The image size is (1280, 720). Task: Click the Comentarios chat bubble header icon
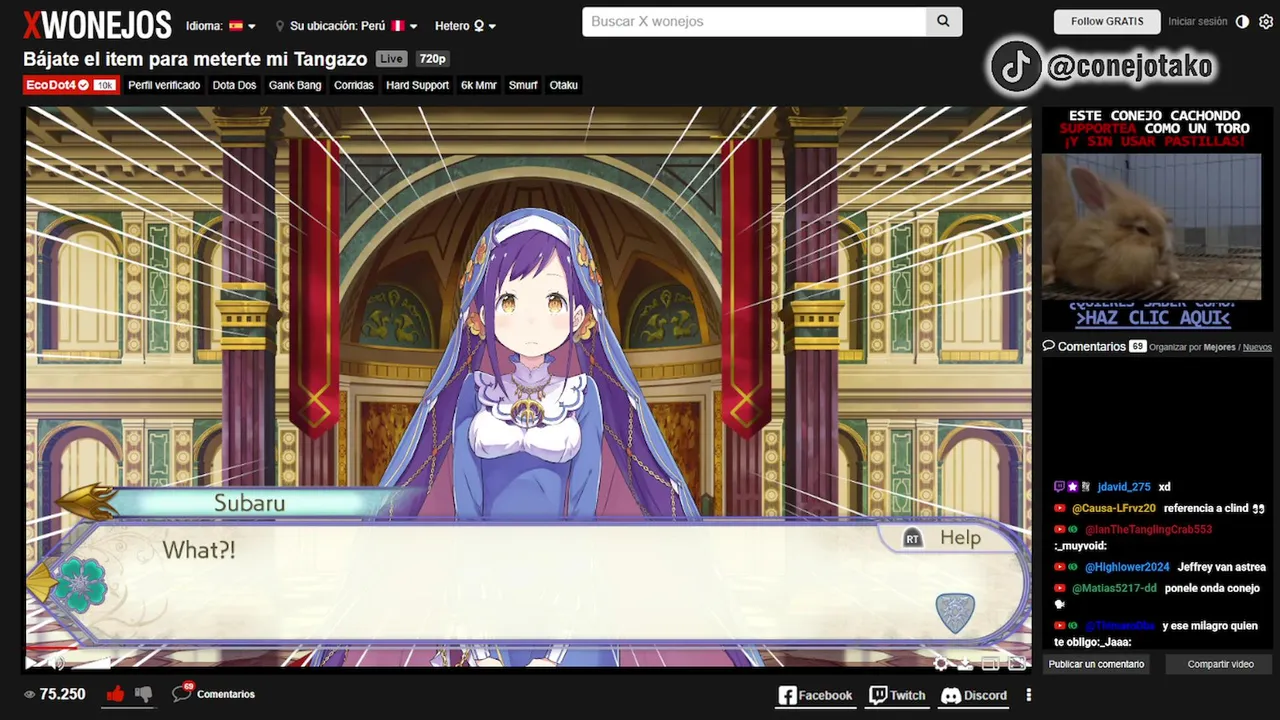pos(1049,345)
